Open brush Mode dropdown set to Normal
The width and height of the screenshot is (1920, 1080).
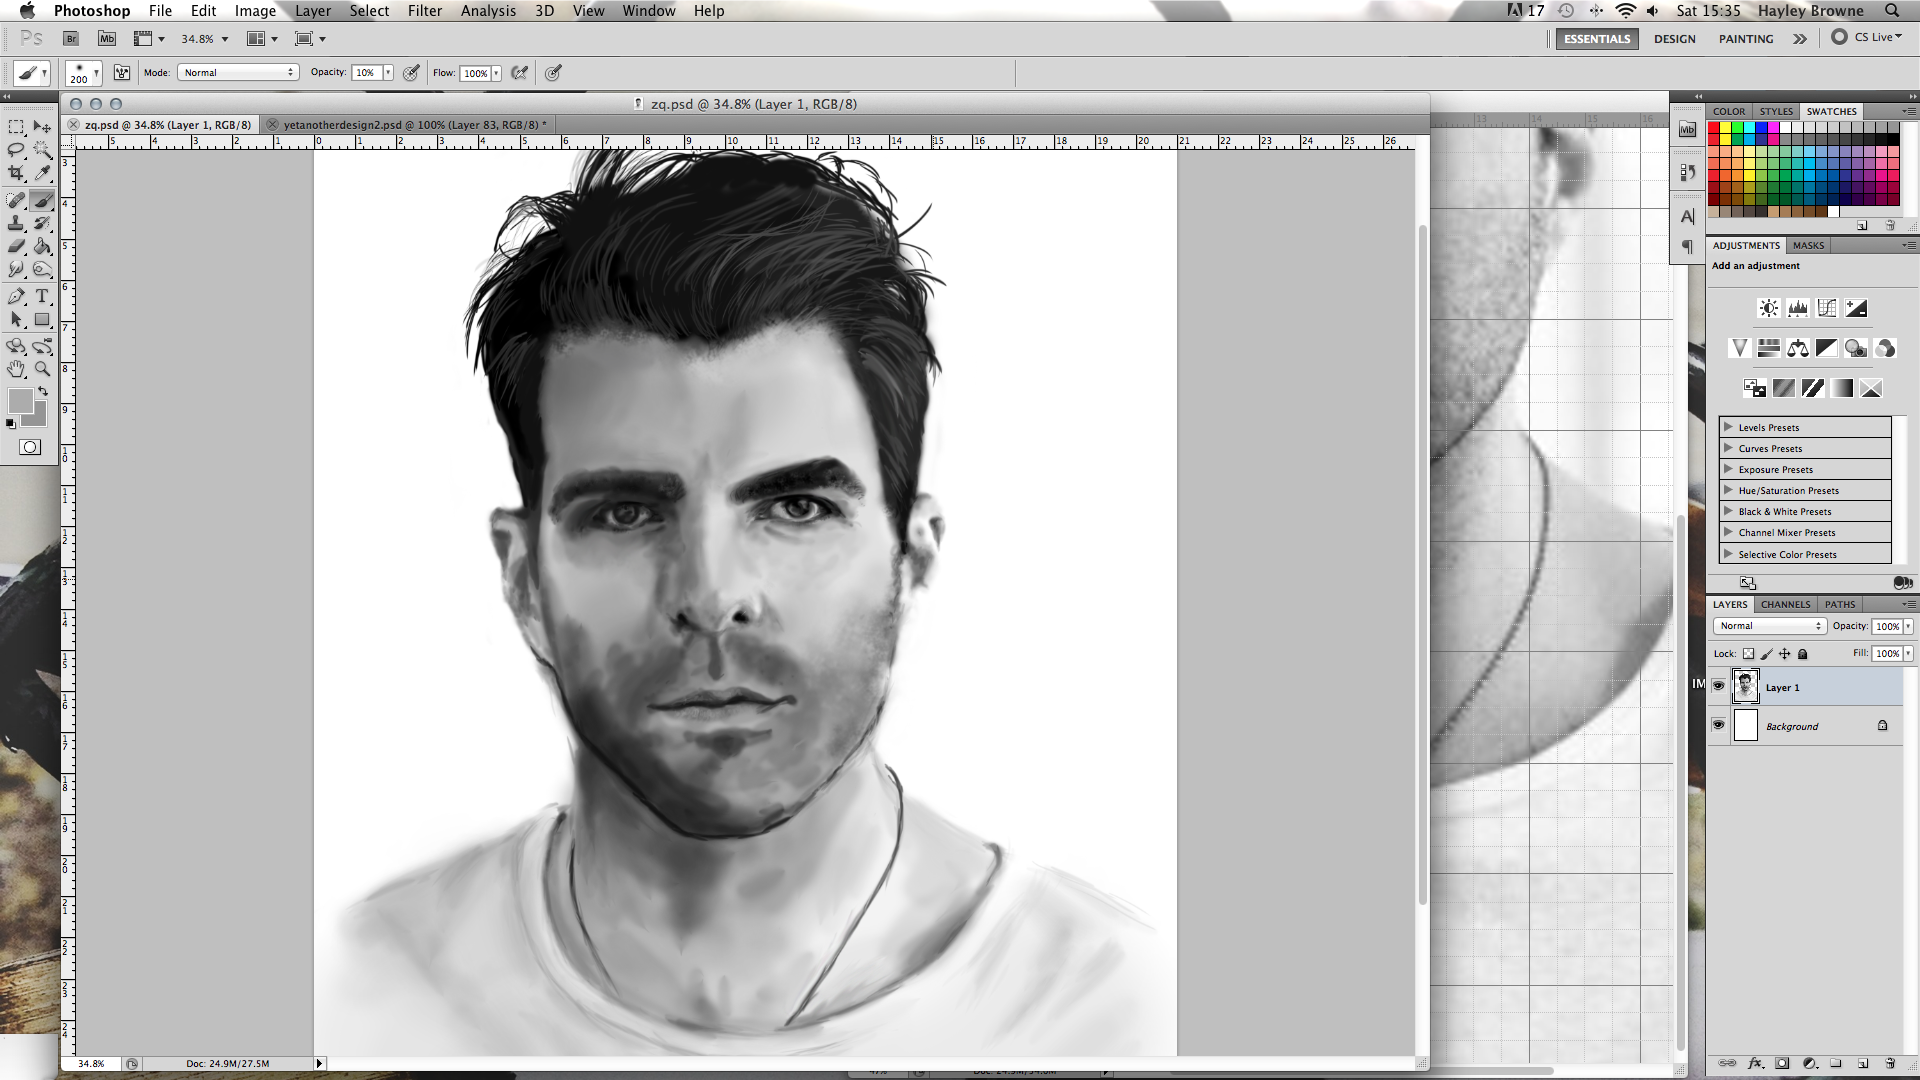click(238, 73)
